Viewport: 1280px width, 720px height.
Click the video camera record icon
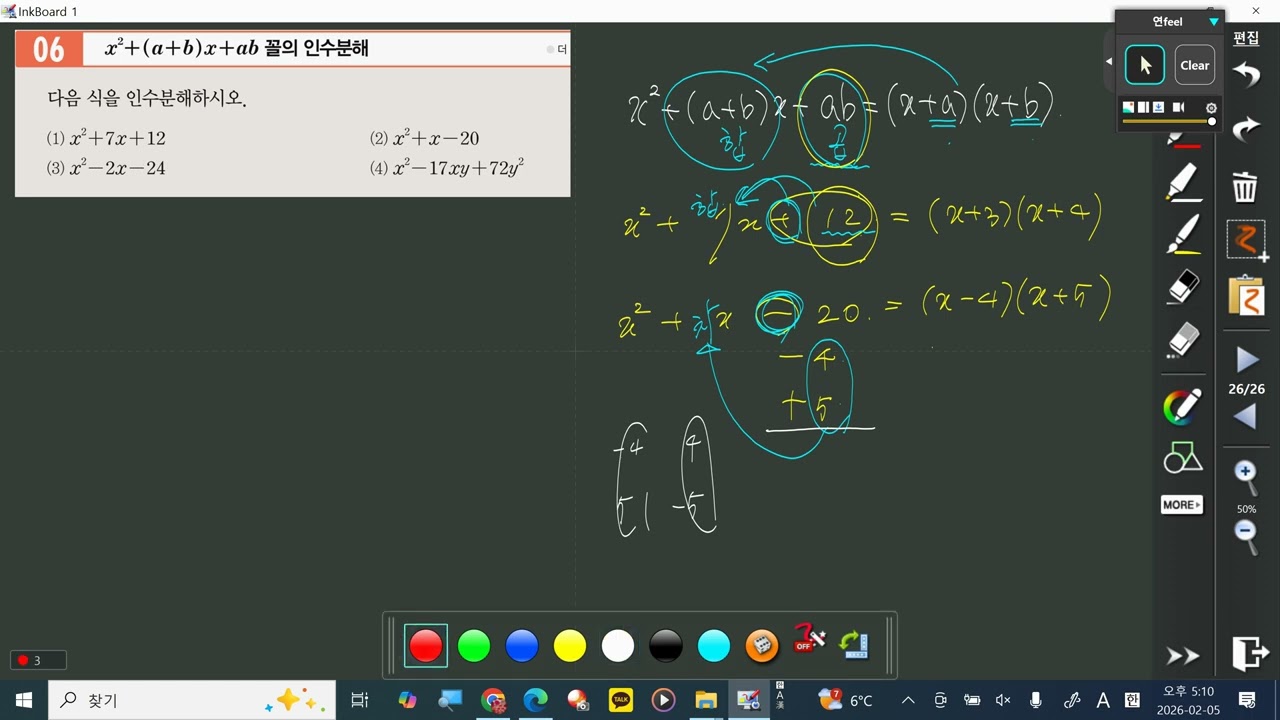[x=1179, y=107]
